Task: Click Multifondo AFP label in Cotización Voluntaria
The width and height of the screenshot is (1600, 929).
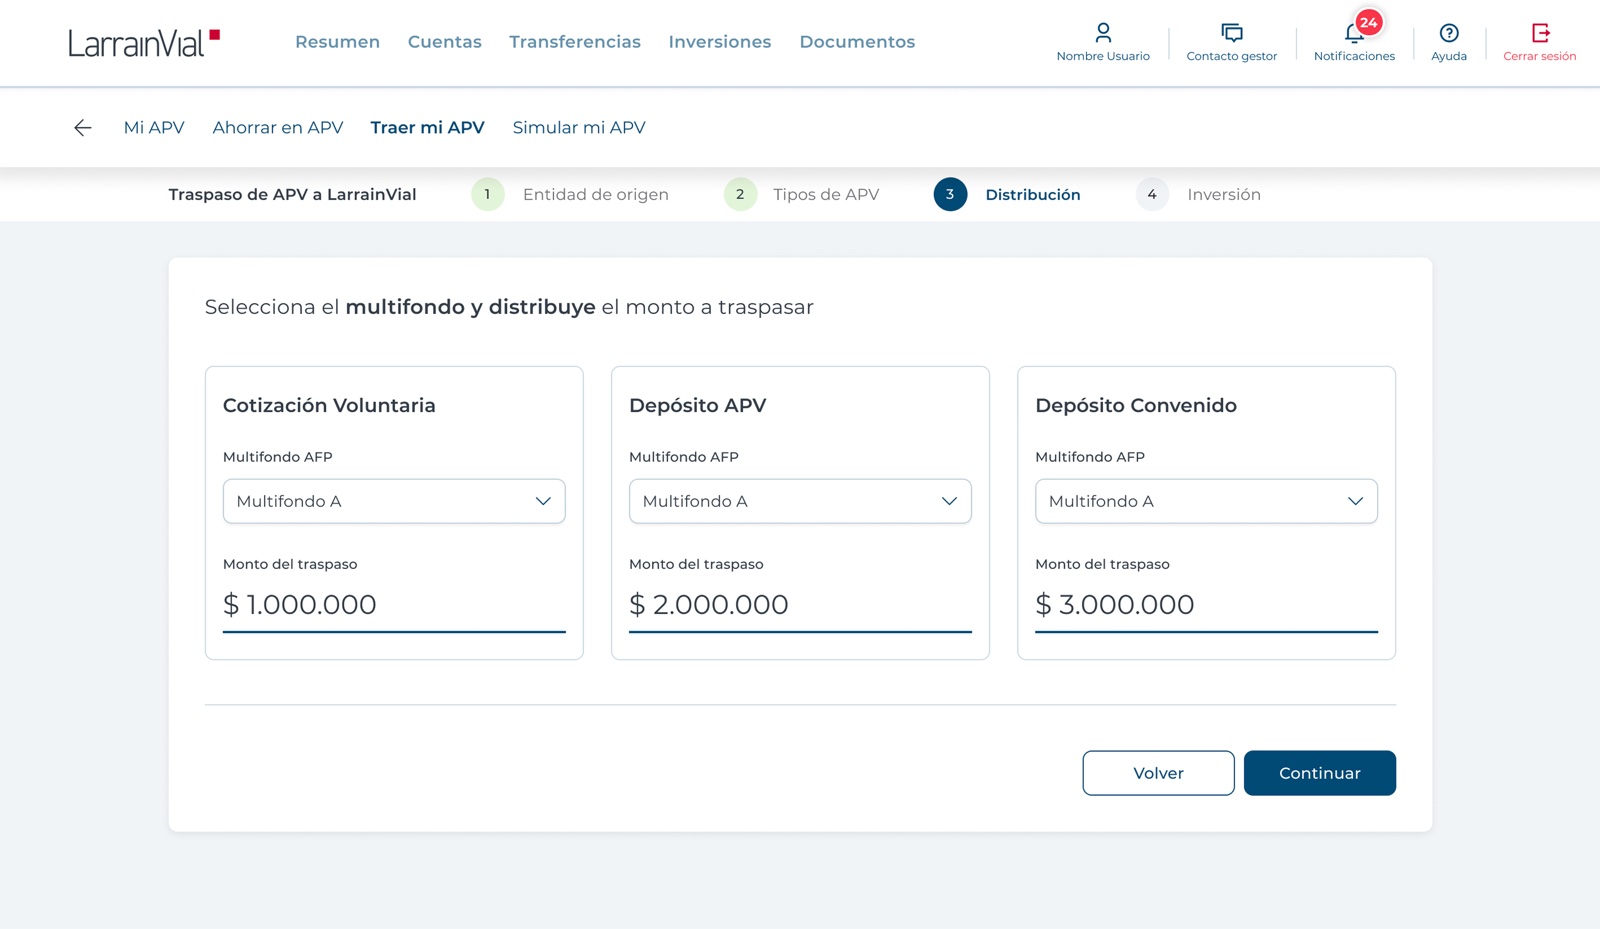Action: click(277, 457)
